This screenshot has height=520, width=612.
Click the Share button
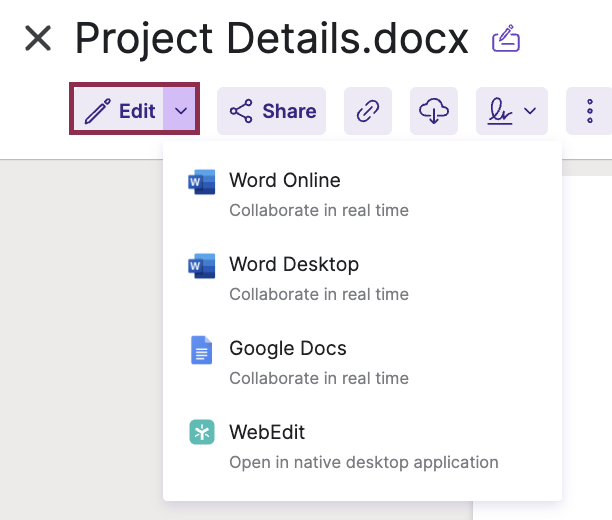coord(272,111)
